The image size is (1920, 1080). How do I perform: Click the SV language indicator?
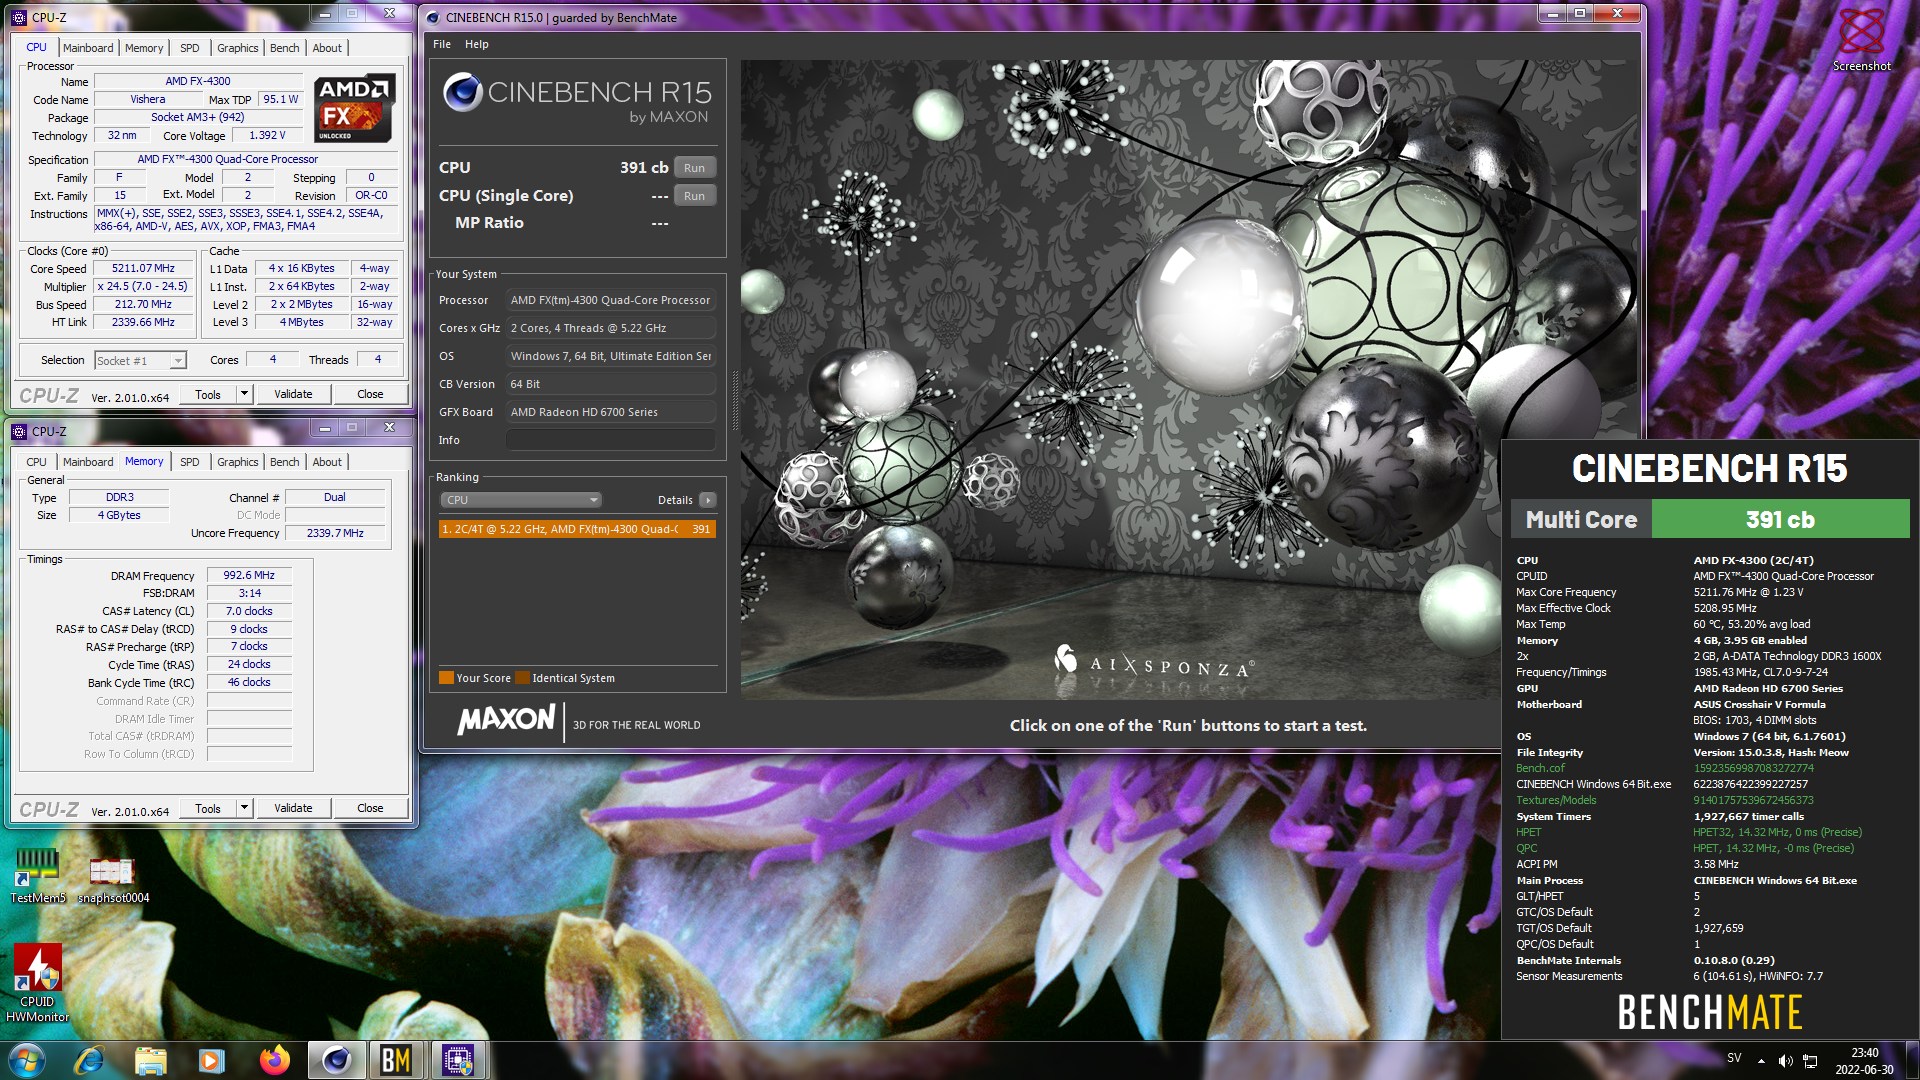(1734, 1058)
